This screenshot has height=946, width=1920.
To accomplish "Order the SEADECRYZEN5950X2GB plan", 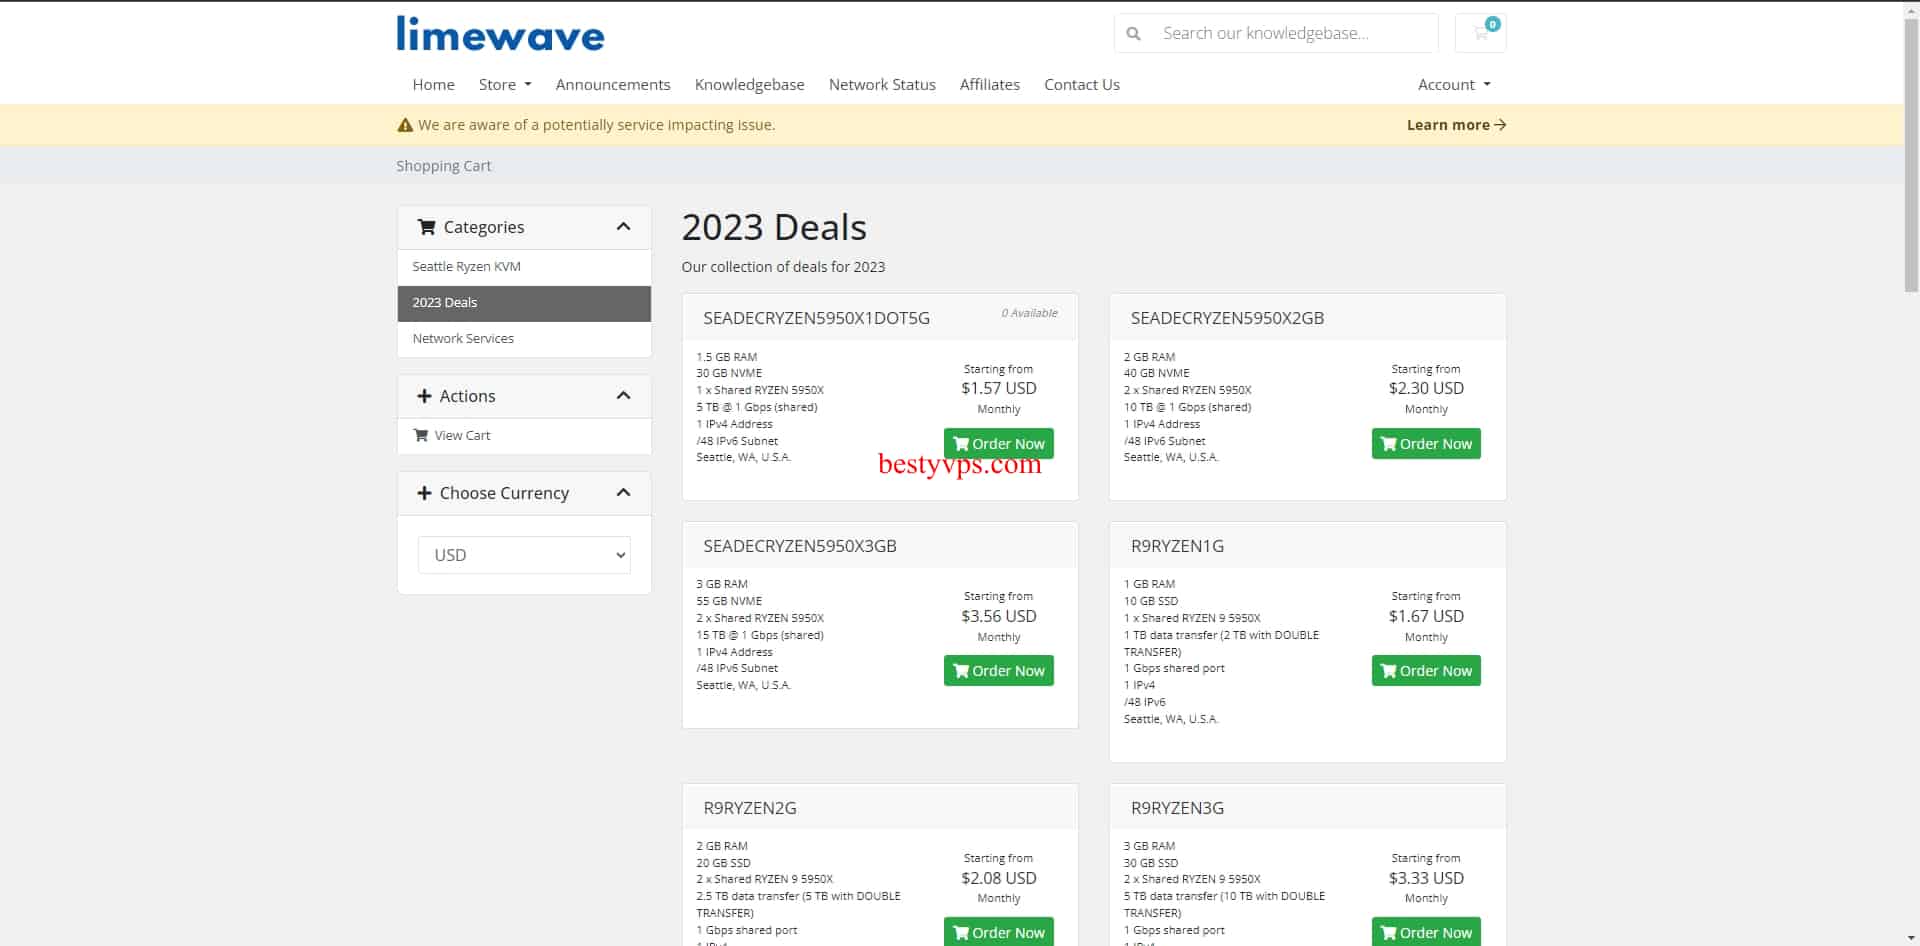I will tap(1425, 444).
